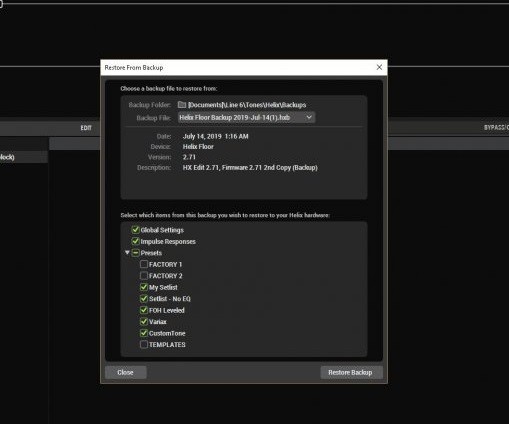The width and height of the screenshot is (509, 424).
Task: Click the Global Settings label
Action: click(x=162, y=230)
